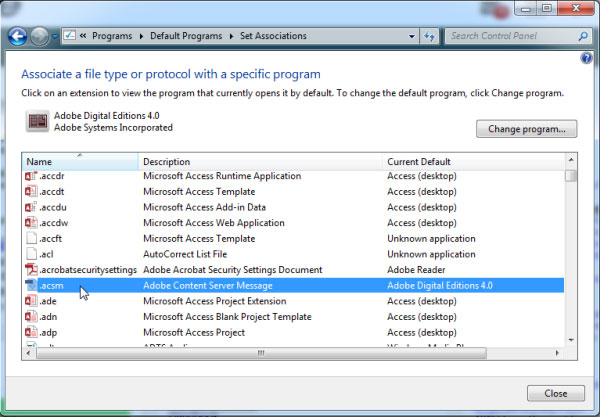
Task: Open Default Programs breadcrumb
Action: [x=186, y=36]
